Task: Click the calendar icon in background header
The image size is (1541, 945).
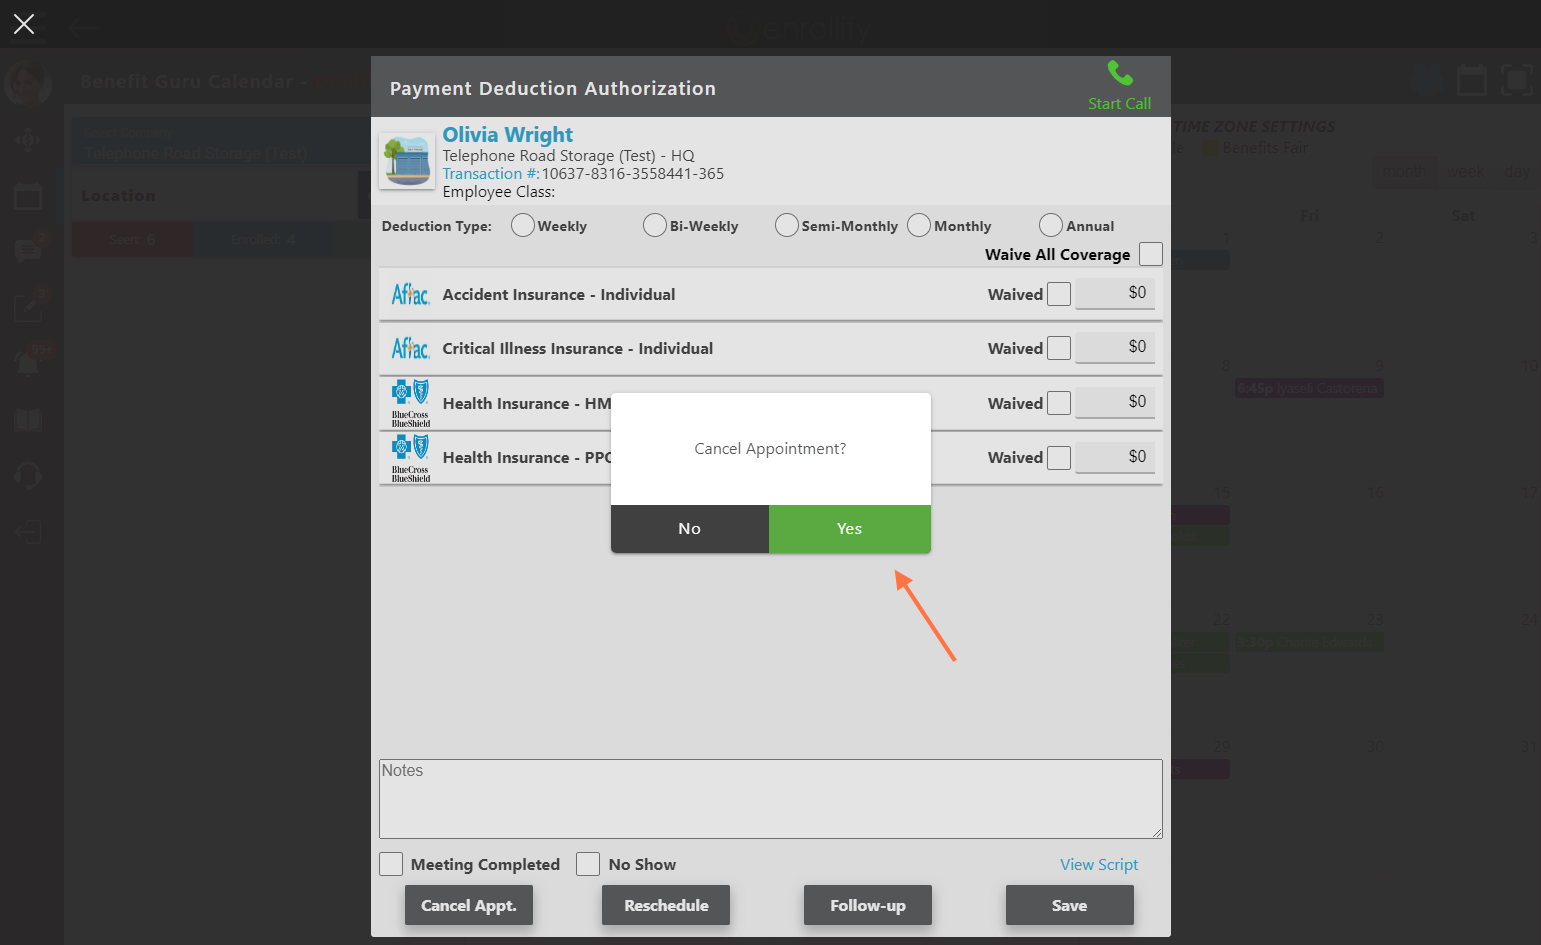Action: click(x=1471, y=80)
